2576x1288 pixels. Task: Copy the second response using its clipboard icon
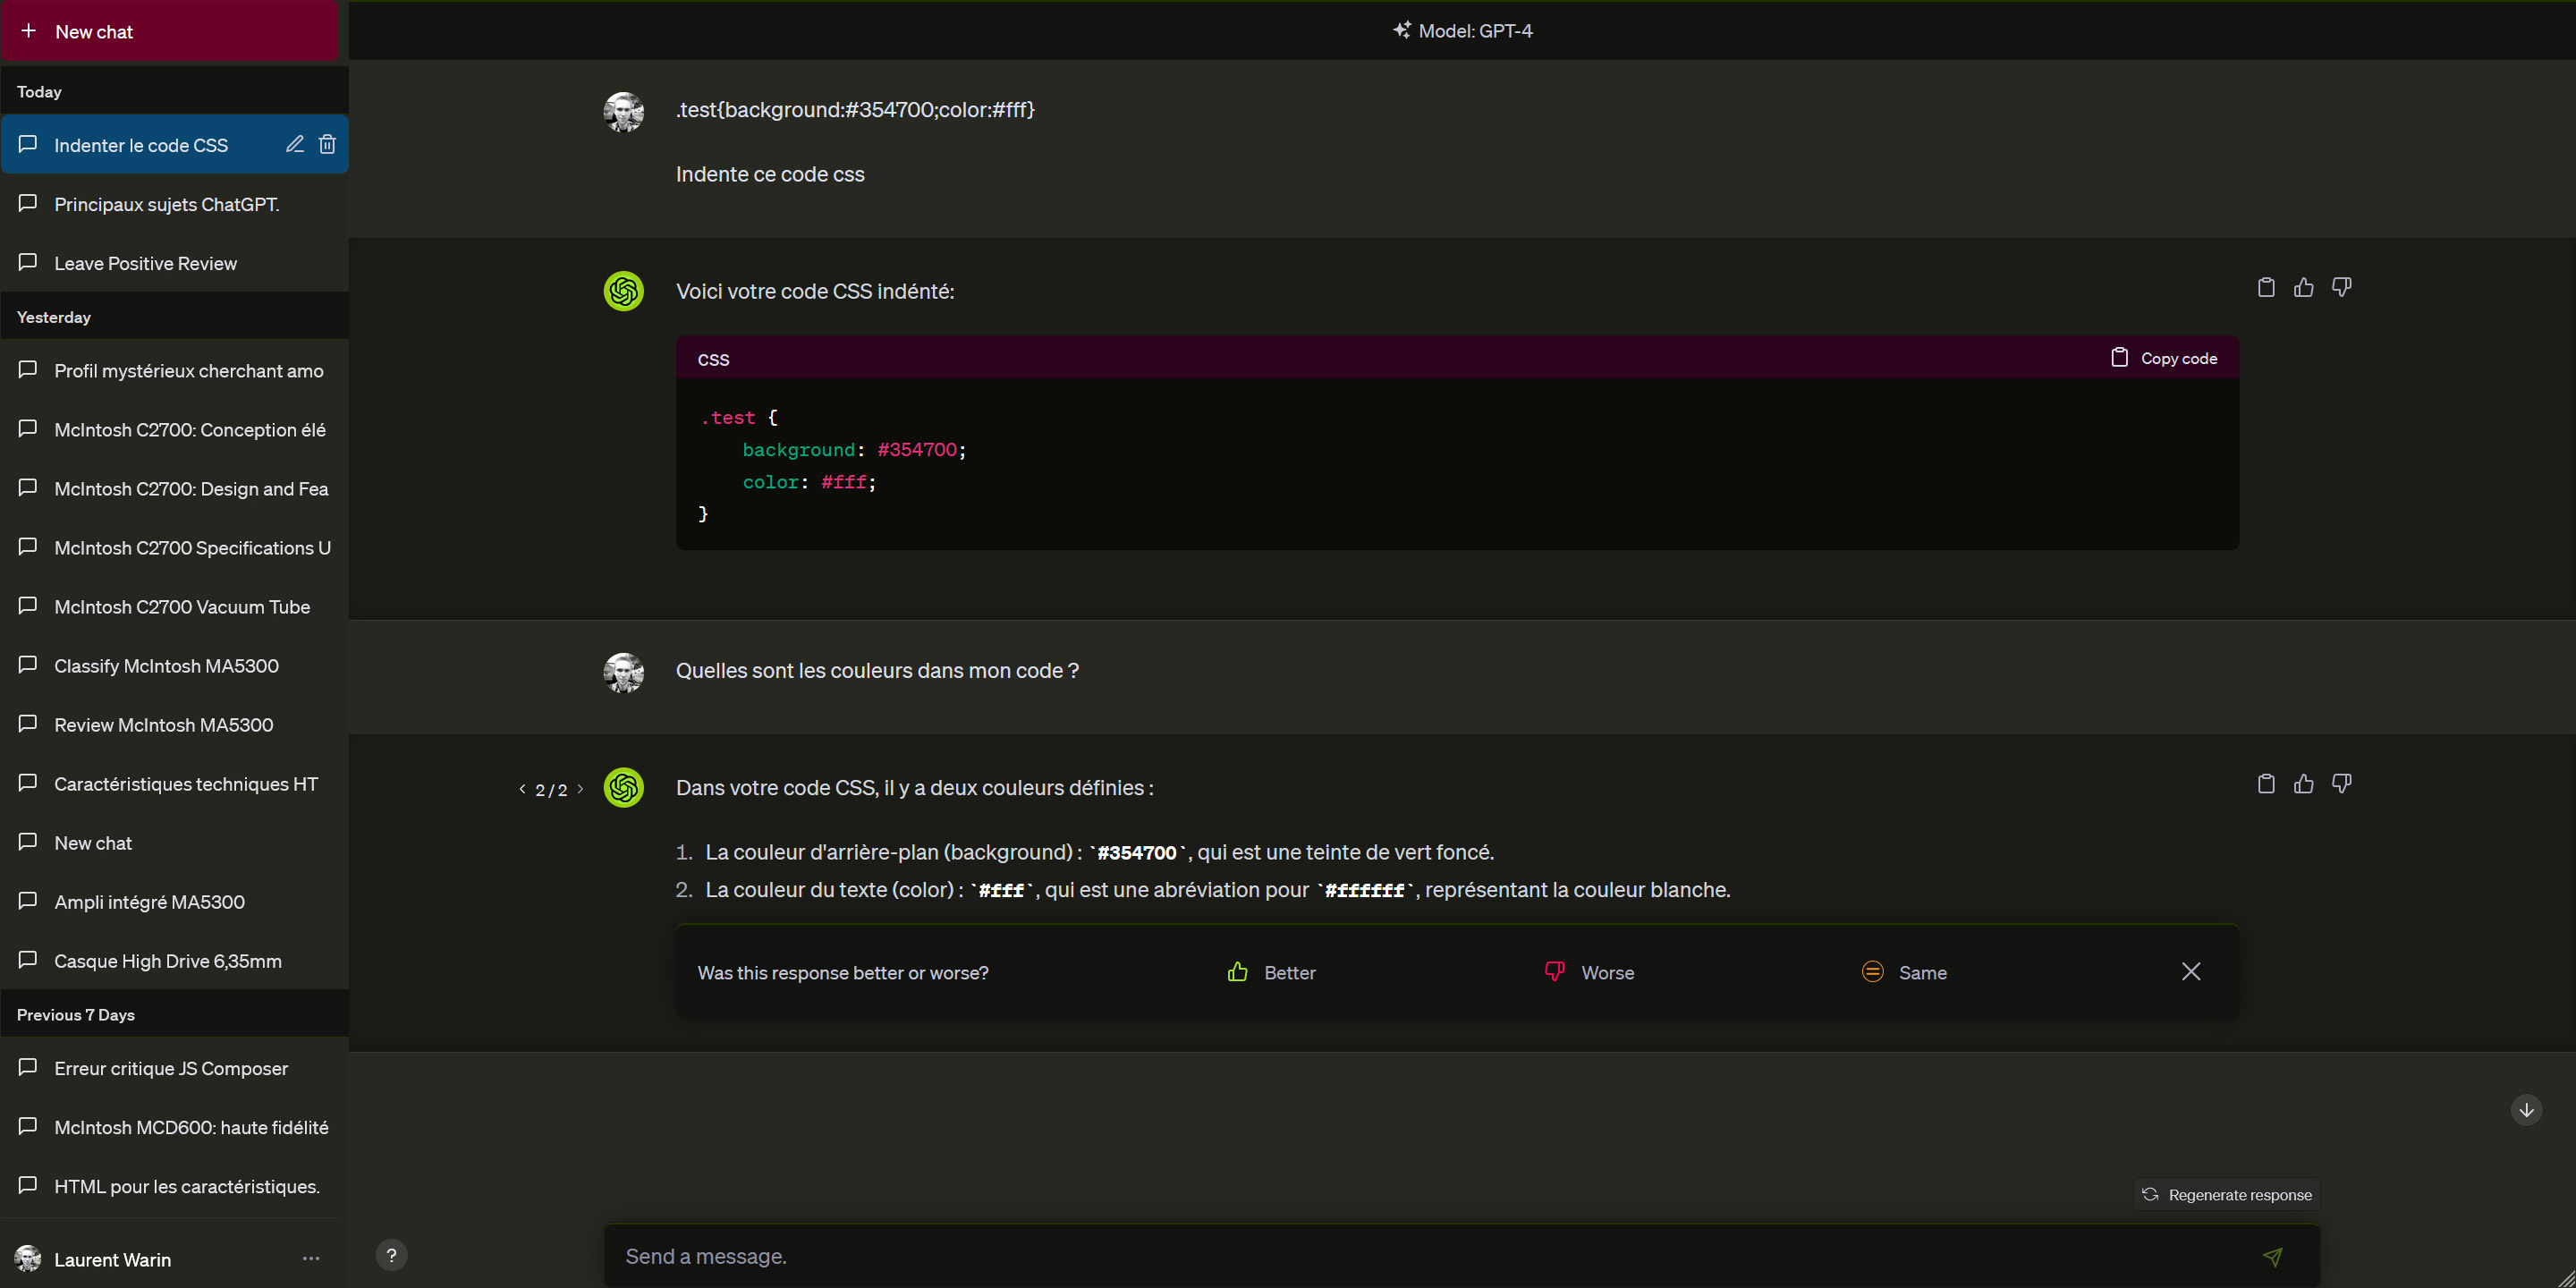[2265, 783]
